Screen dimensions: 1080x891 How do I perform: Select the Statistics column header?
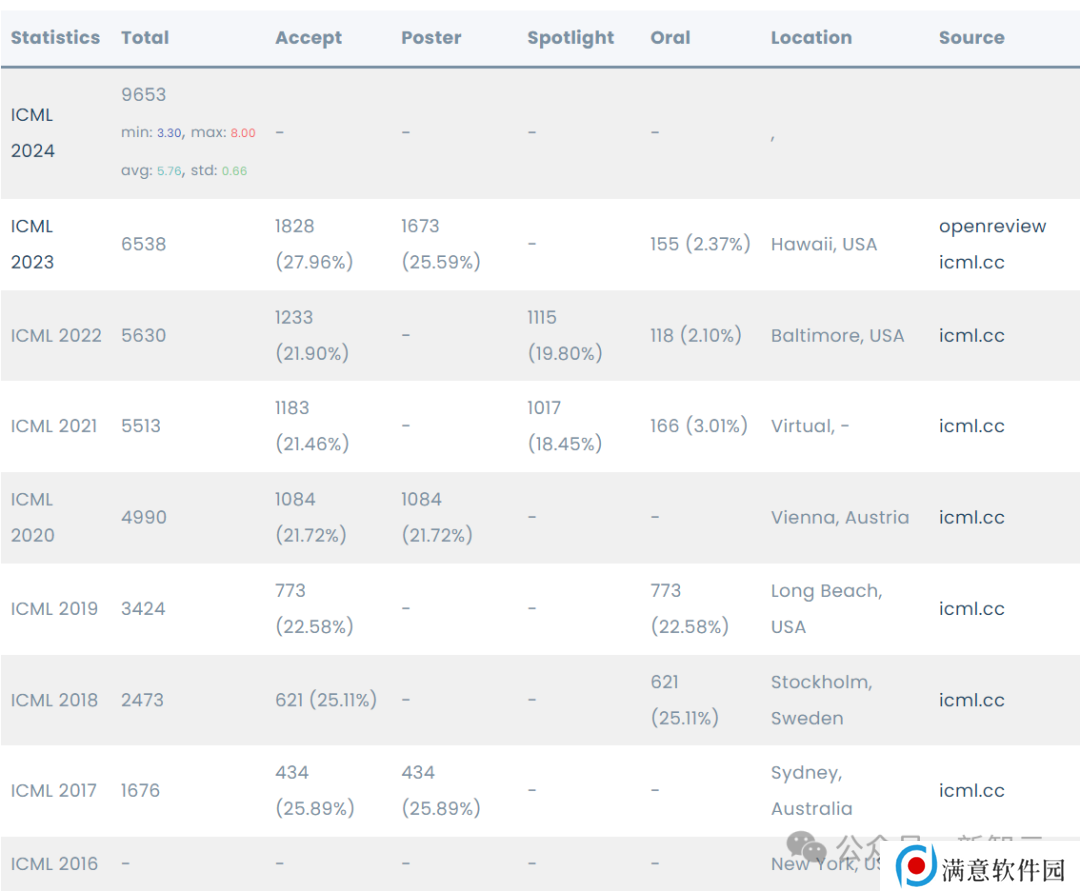click(55, 37)
